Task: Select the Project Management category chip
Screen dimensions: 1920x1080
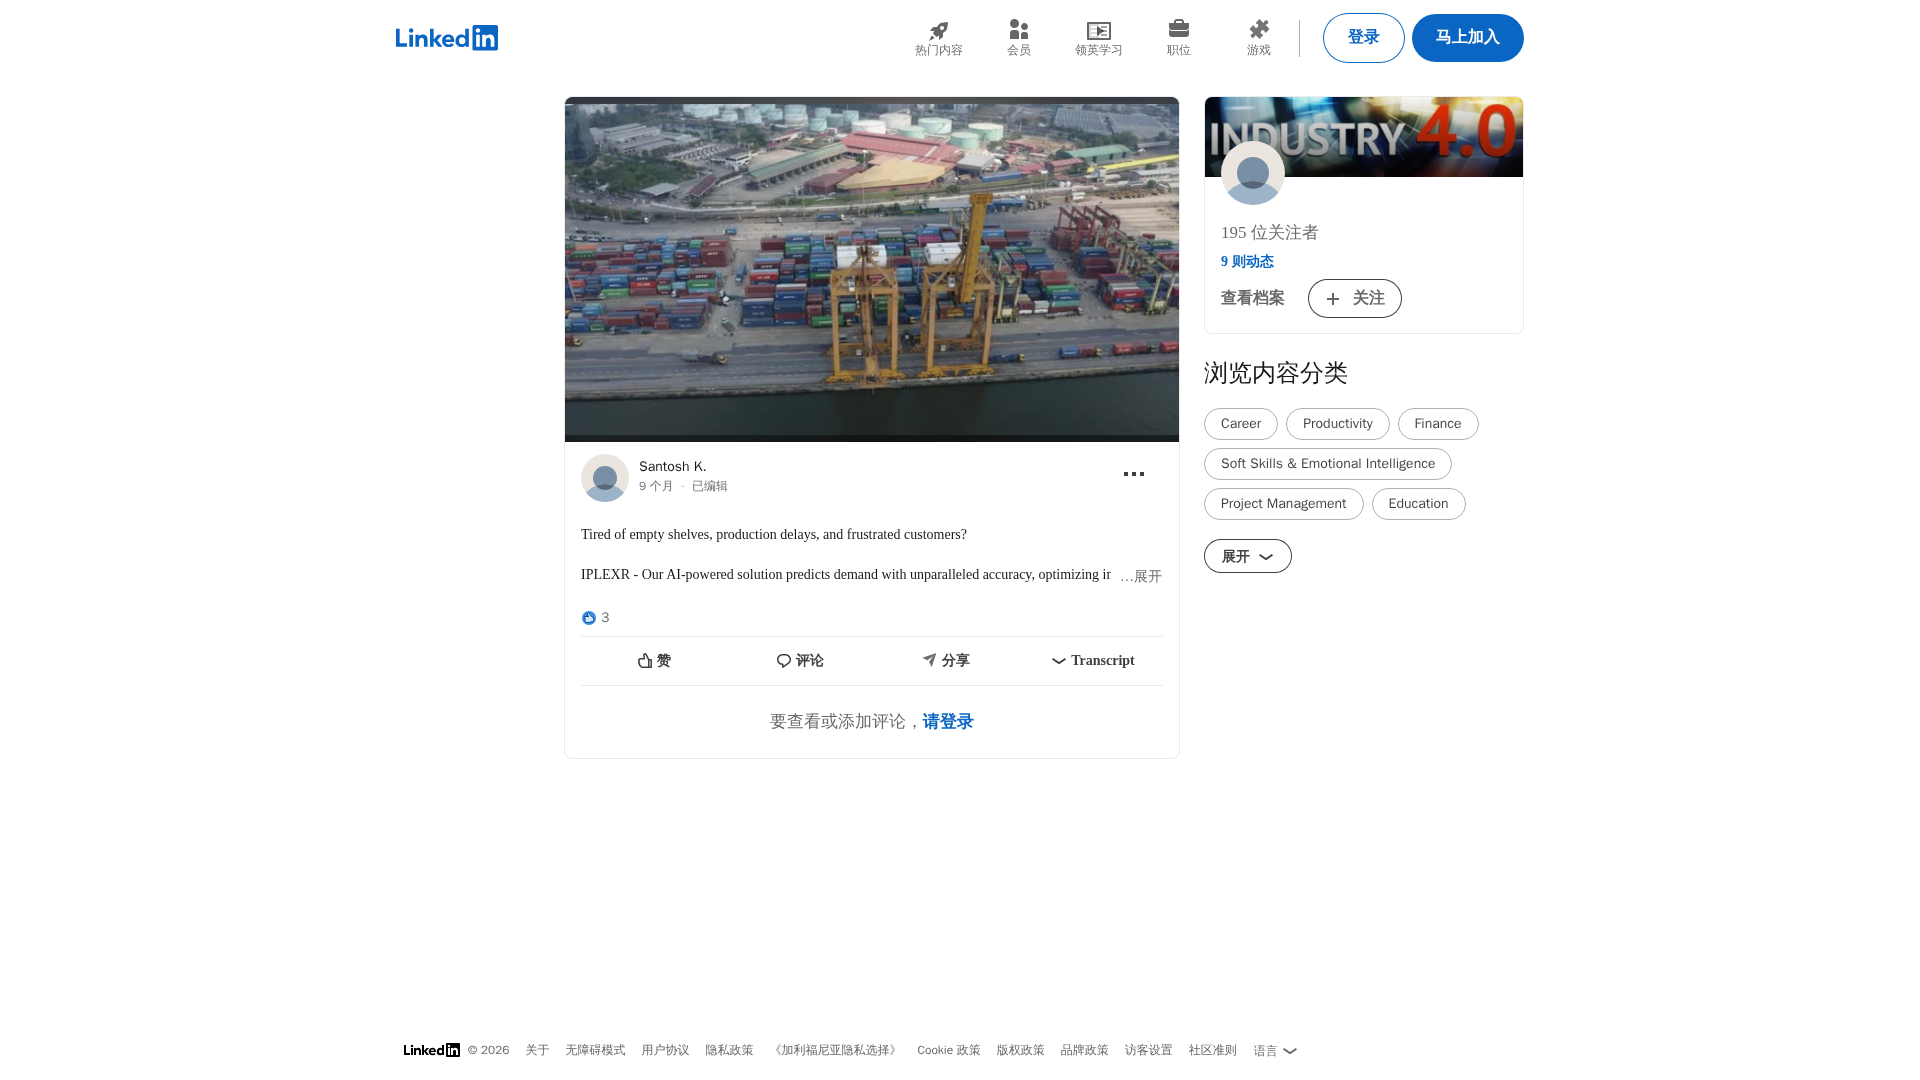Action: 1283,504
